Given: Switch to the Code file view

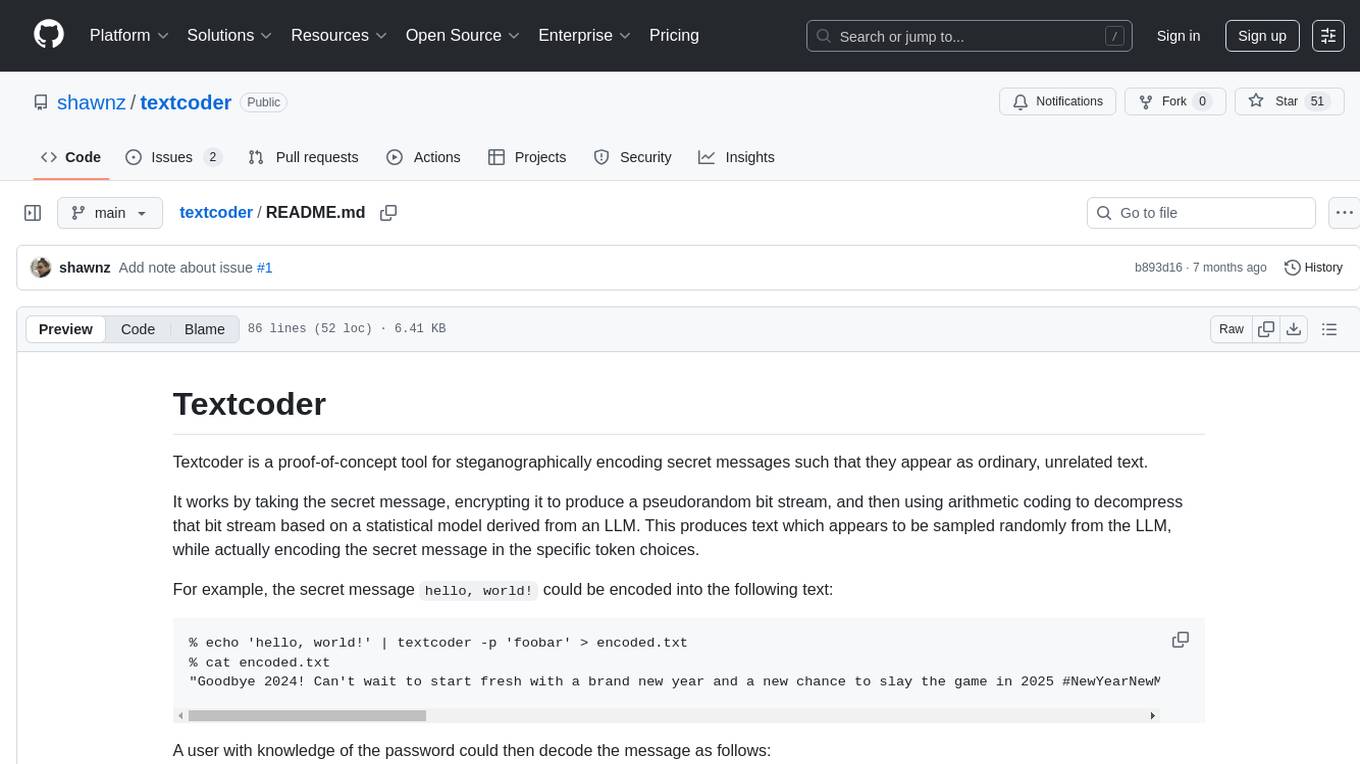Looking at the screenshot, I should [138, 329].
